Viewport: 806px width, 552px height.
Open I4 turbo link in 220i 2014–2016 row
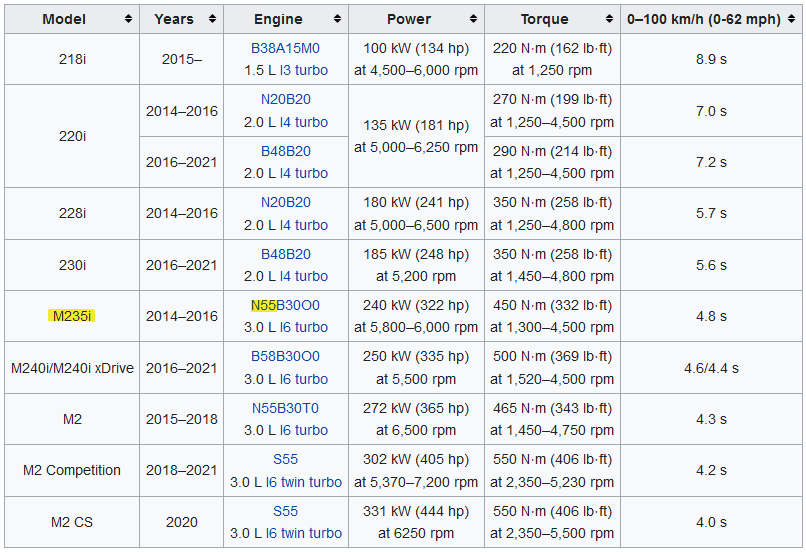[304, 122]
